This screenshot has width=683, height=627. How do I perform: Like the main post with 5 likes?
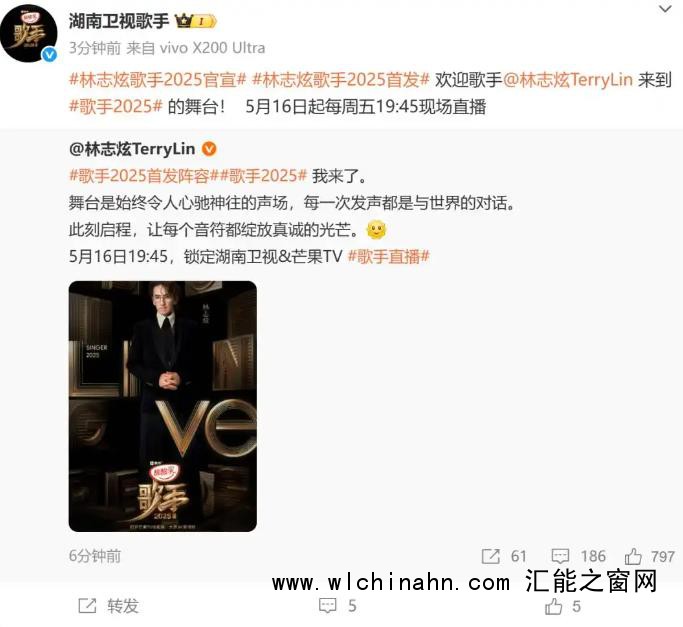point(563,606)
